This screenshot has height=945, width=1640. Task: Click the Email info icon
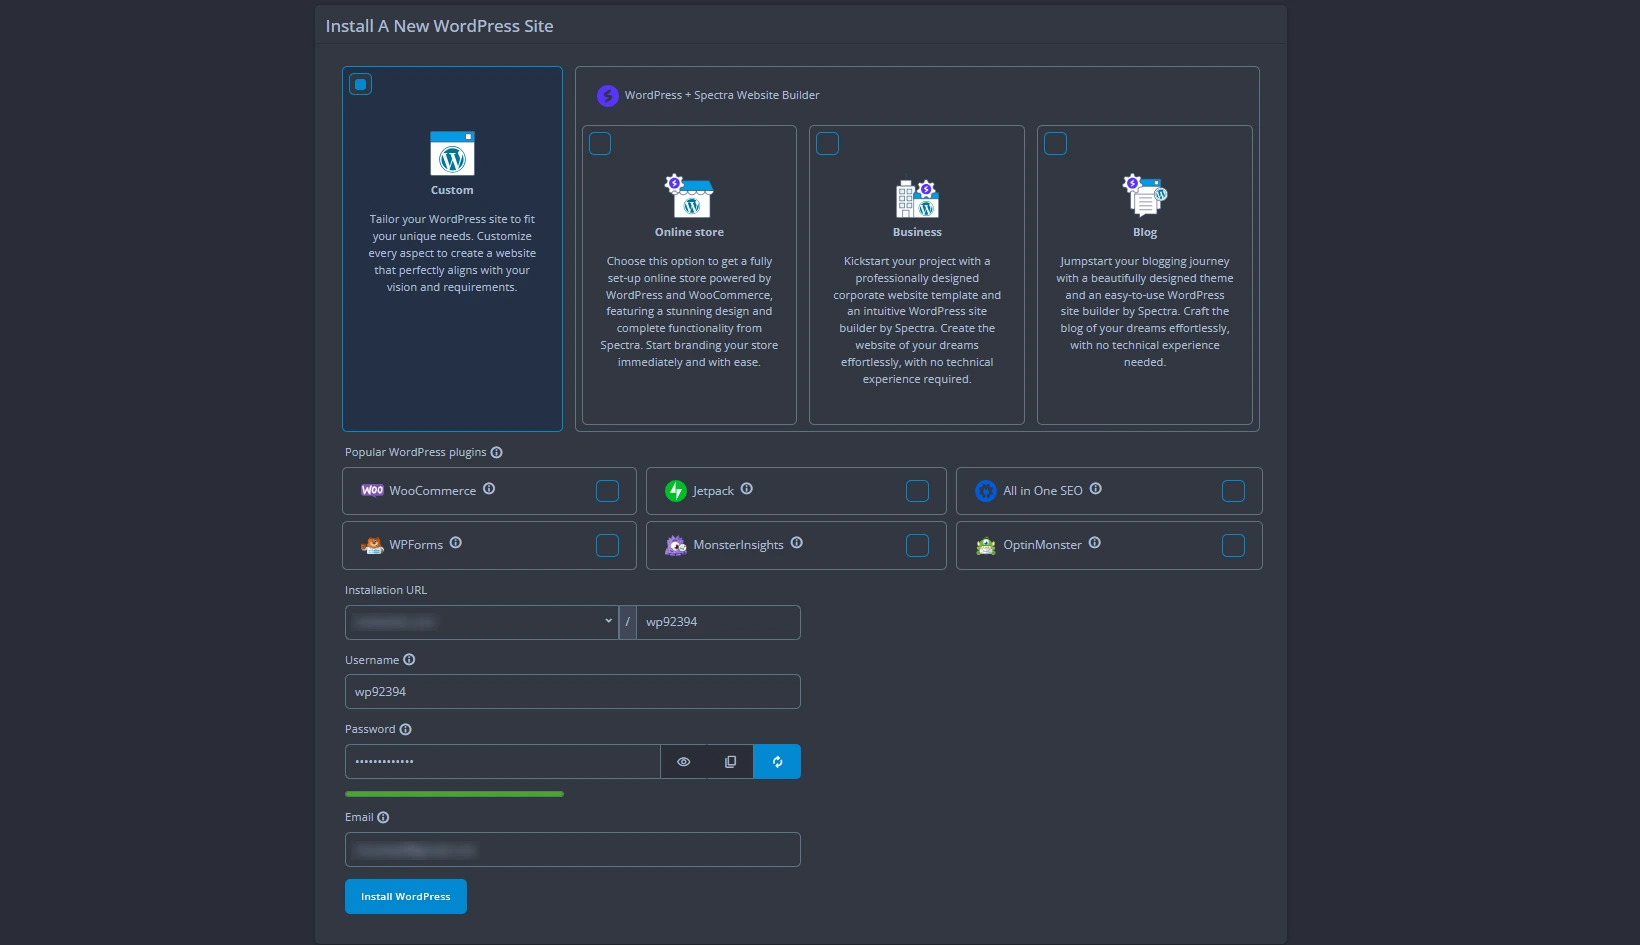pyautogui.click(x=383, y=818)
